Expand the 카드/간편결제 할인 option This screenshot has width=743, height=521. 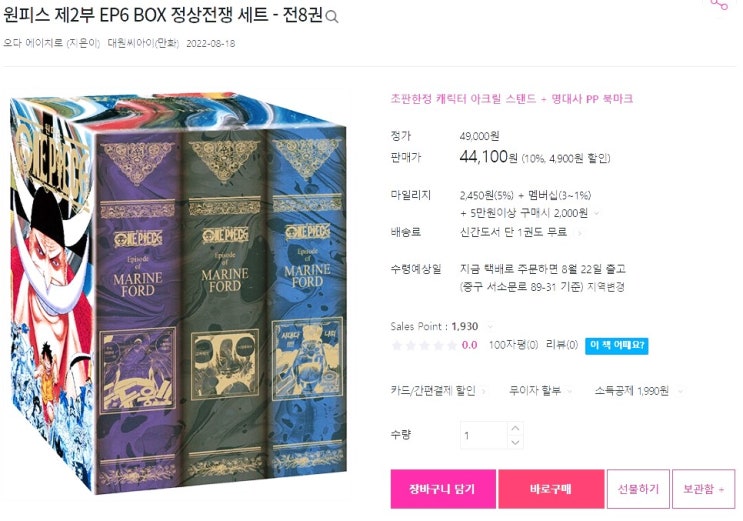click(x=438, y=391)
